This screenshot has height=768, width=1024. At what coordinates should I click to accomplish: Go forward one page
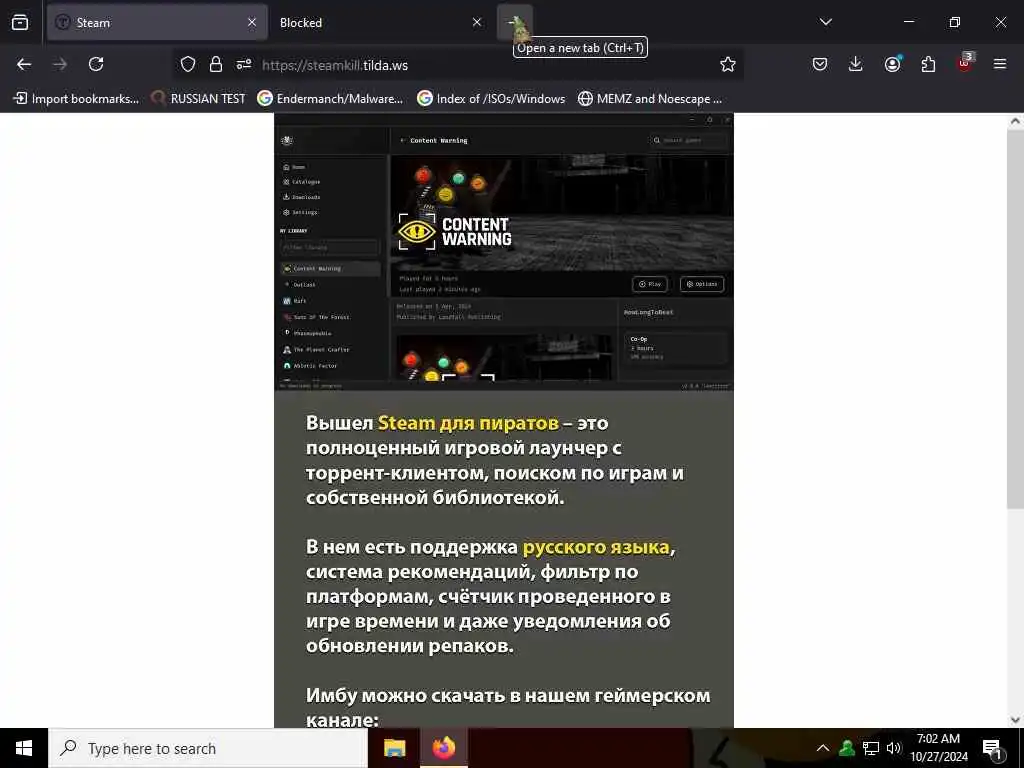(60, 64)
